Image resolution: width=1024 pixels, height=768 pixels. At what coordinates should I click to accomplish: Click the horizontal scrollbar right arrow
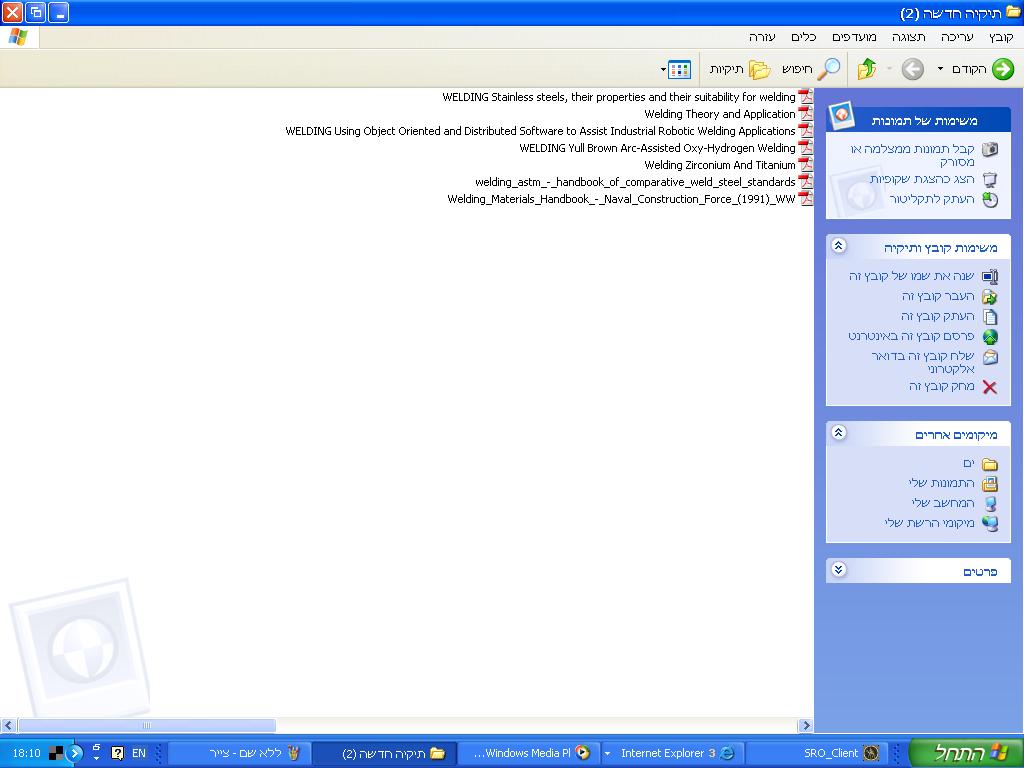tap(805, 726)
